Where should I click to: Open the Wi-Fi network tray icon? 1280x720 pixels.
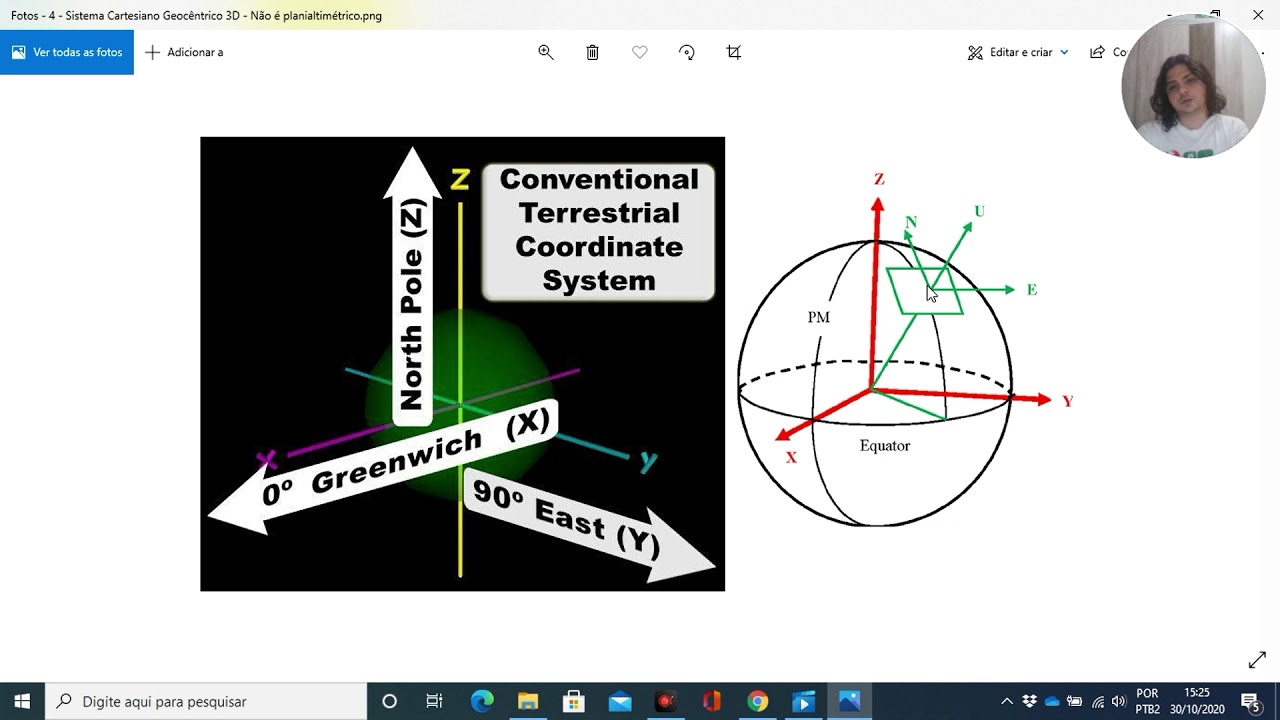point(1098,701)
